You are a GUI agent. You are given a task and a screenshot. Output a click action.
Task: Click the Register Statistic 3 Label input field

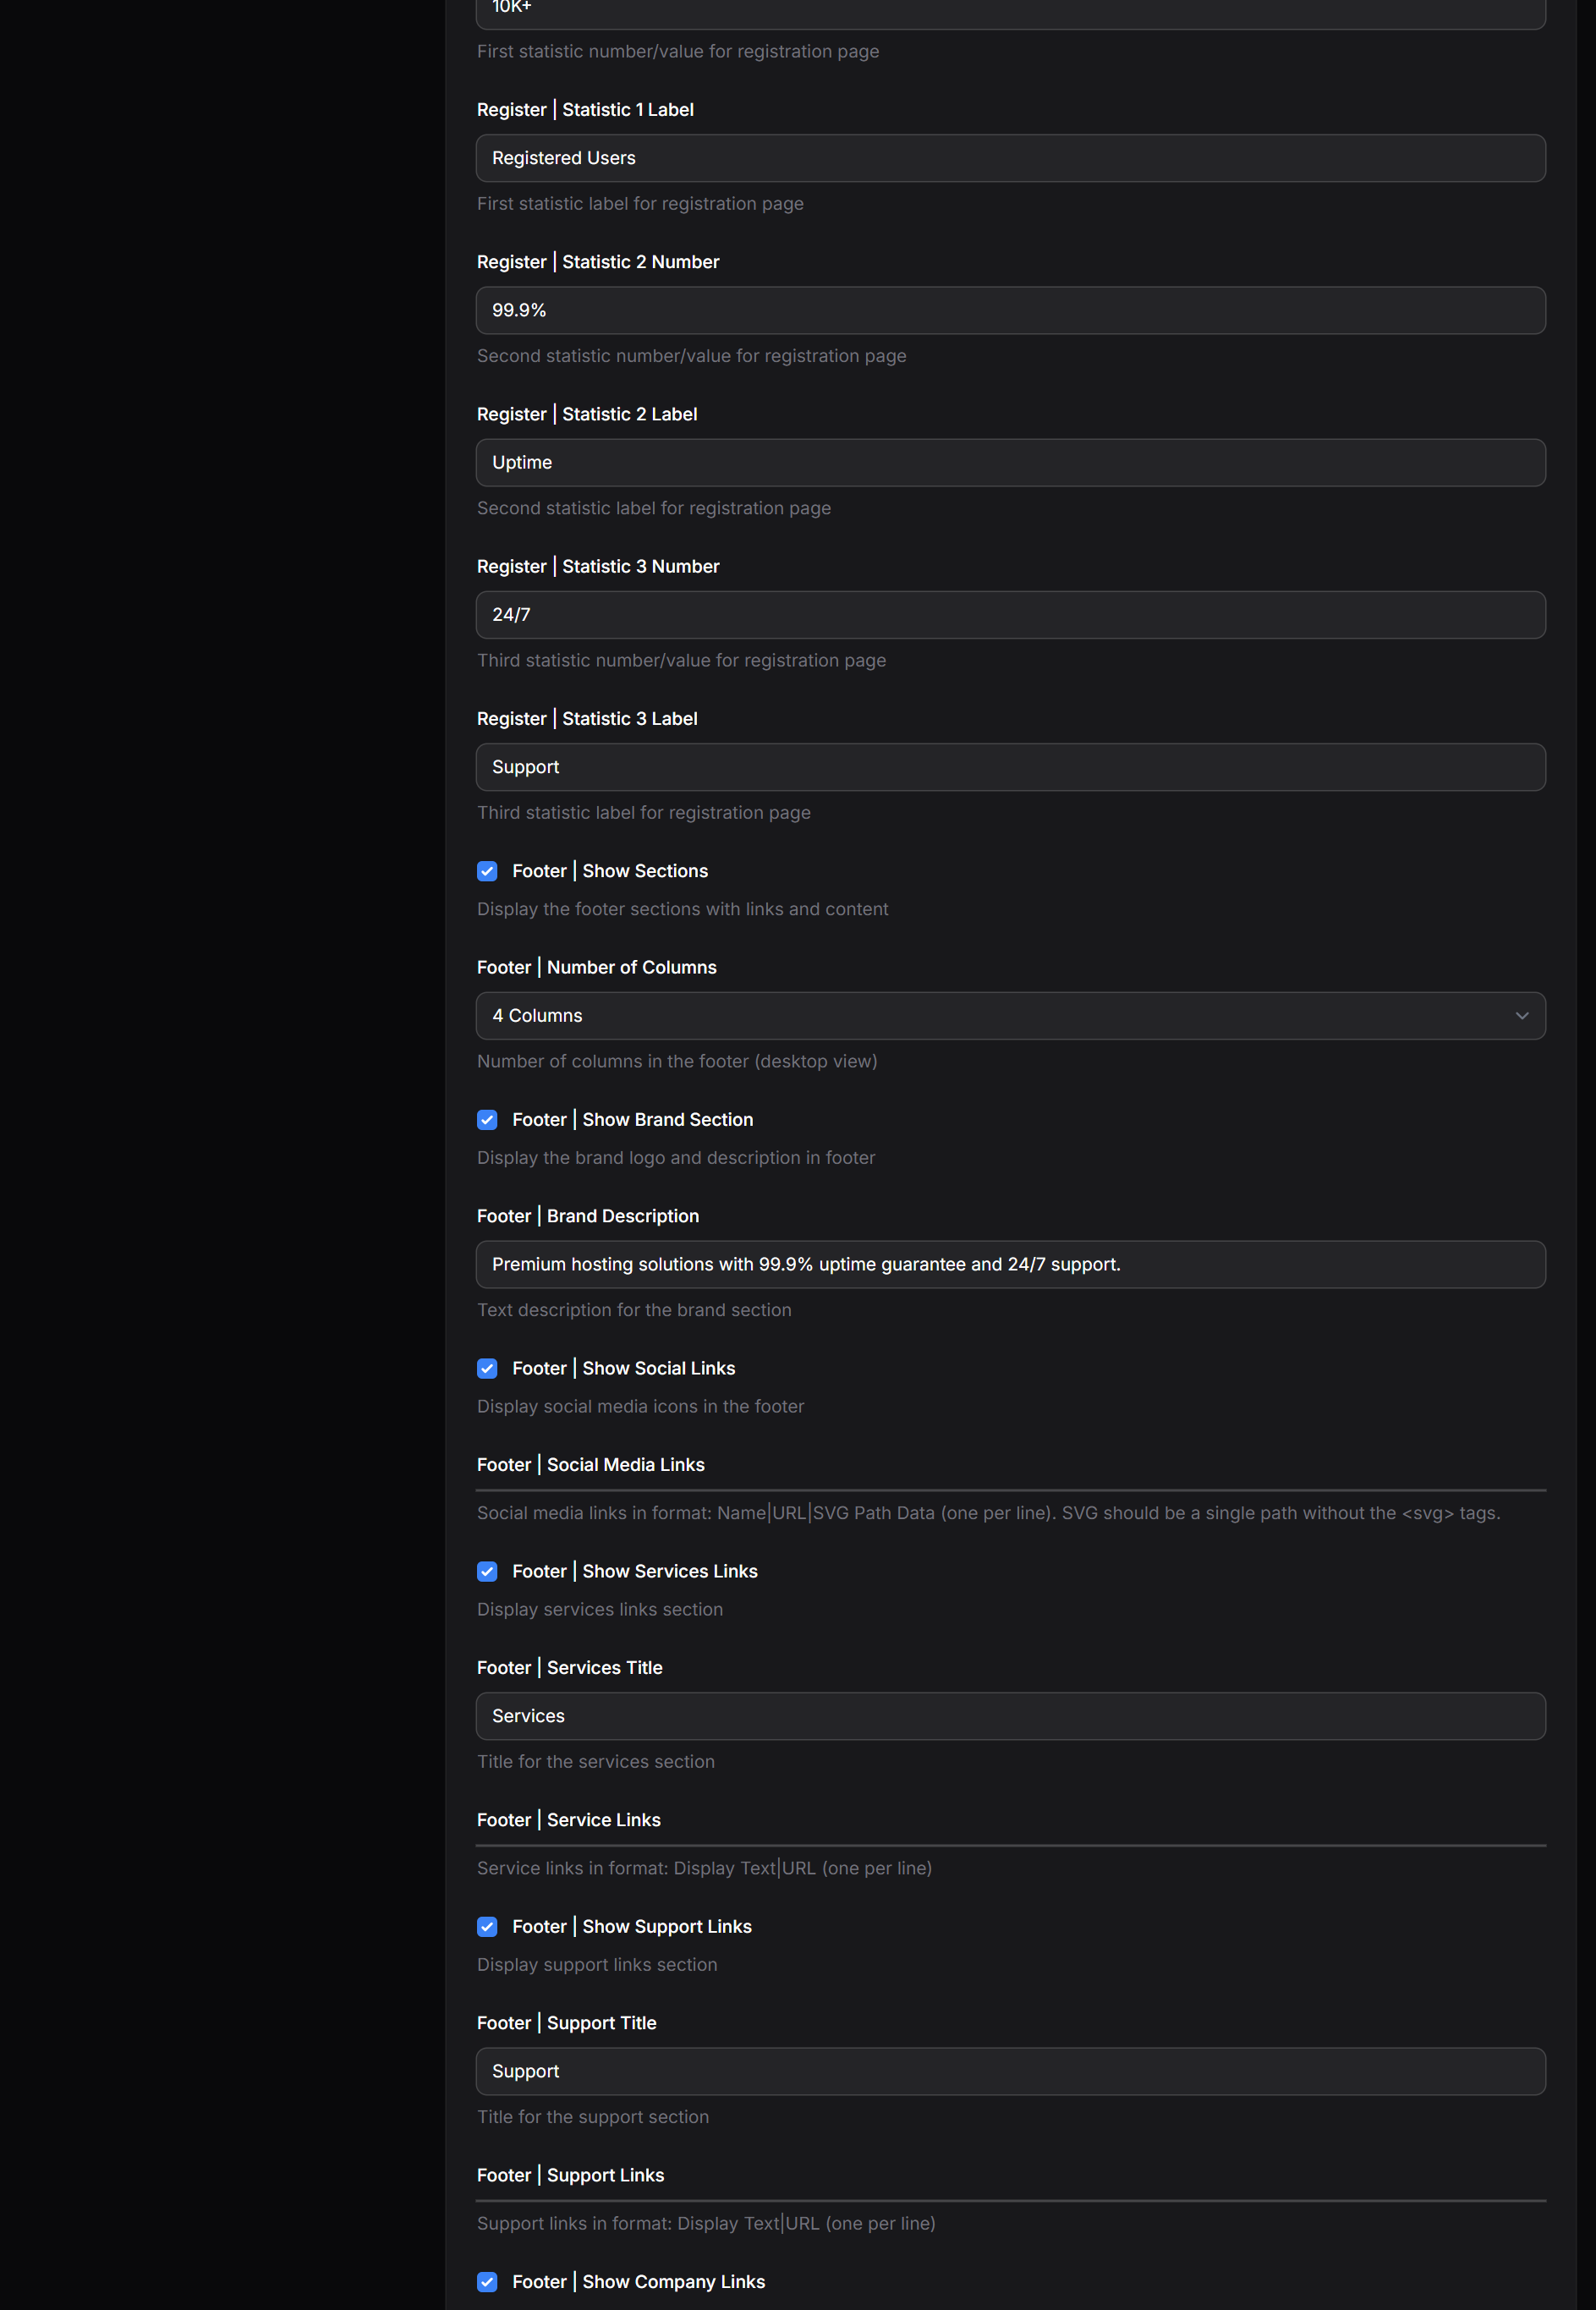[x=1010, y=767]
